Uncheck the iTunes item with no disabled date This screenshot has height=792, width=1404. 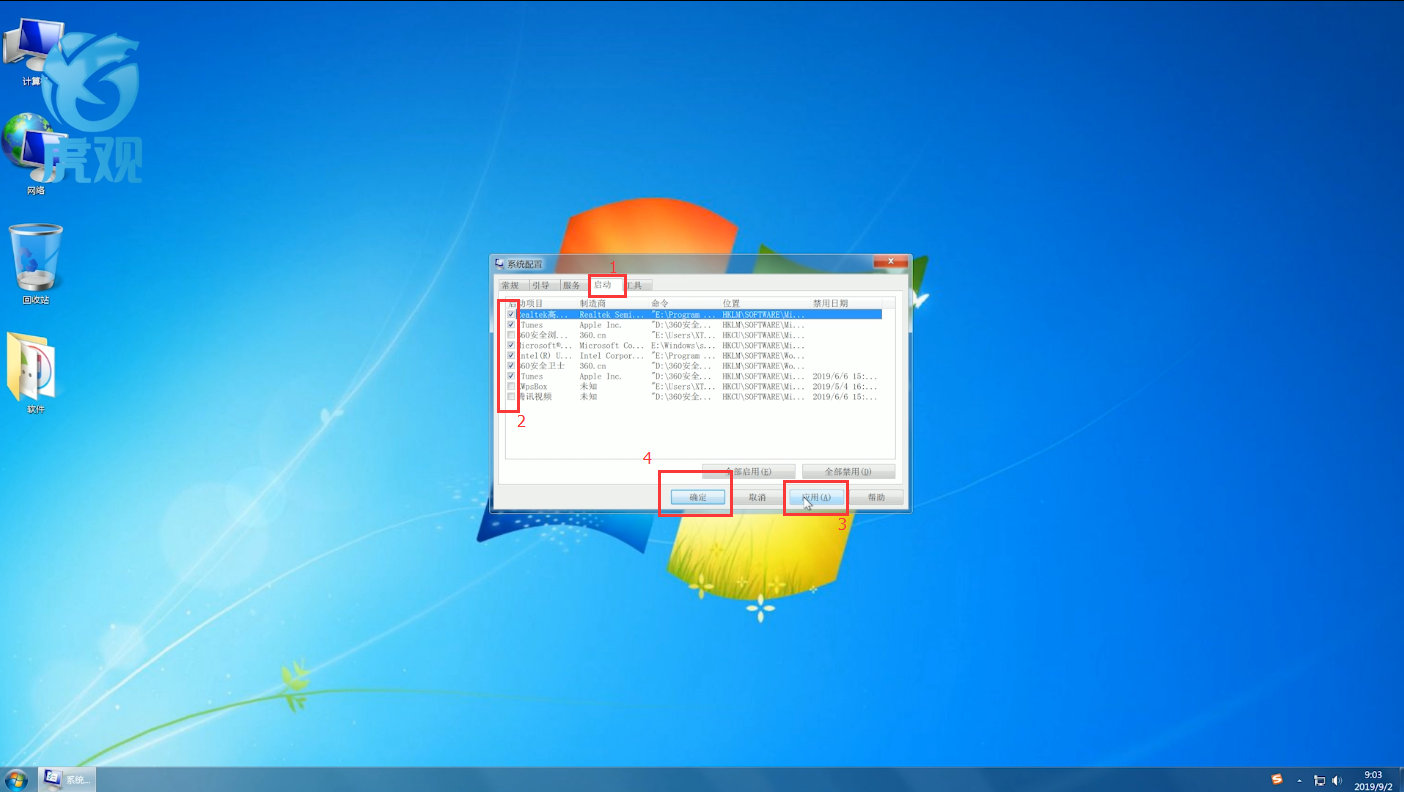coord(511,325)
